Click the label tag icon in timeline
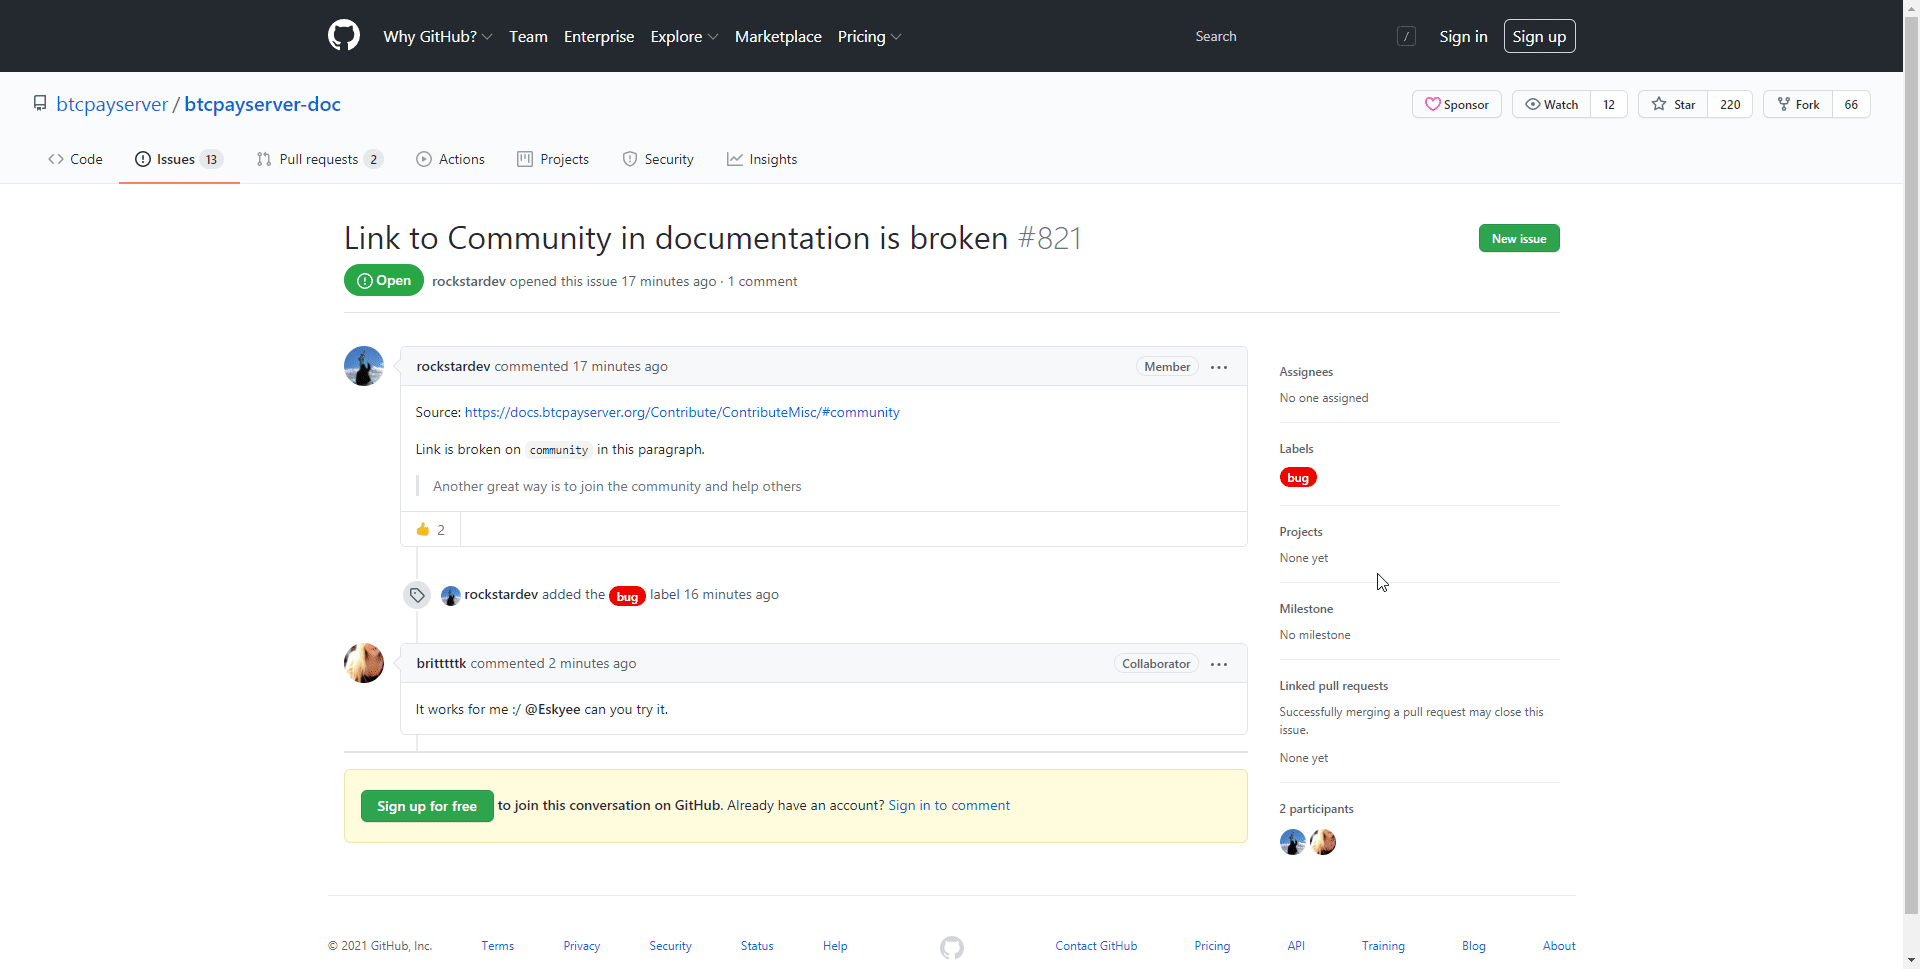This screenshot has height=969, width=1920. click(x=417, y=595)
